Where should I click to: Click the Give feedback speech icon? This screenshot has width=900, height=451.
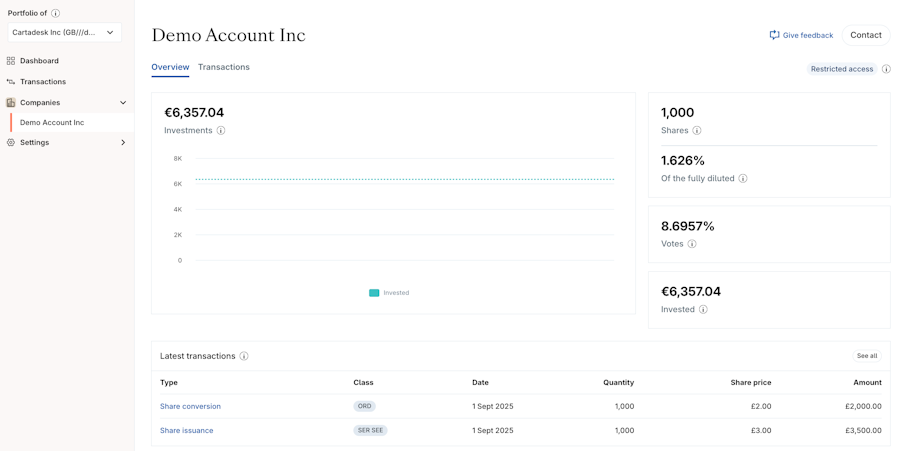[x=774, y=35]
